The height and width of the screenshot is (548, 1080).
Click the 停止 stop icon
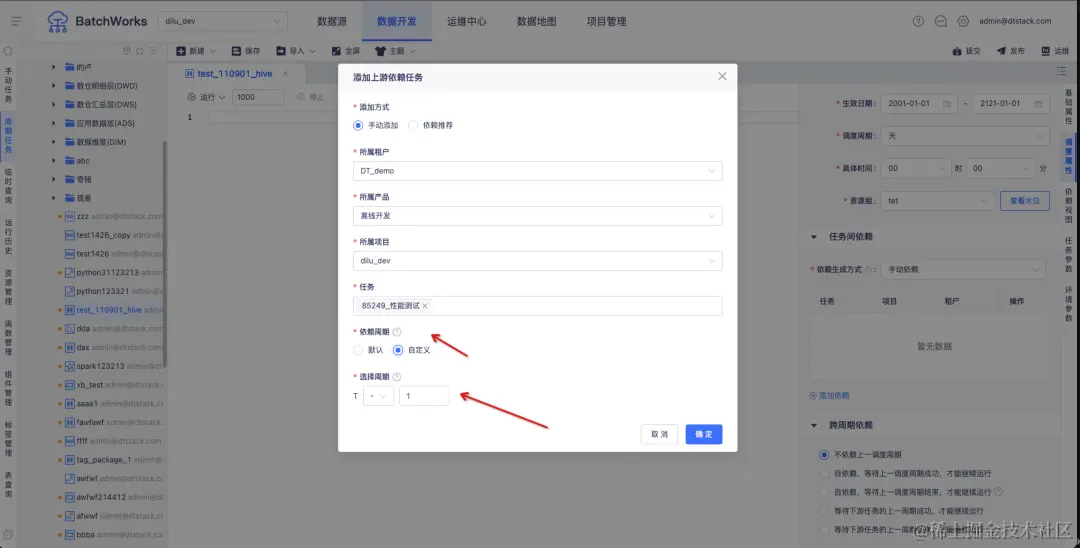tap(300, 97)
